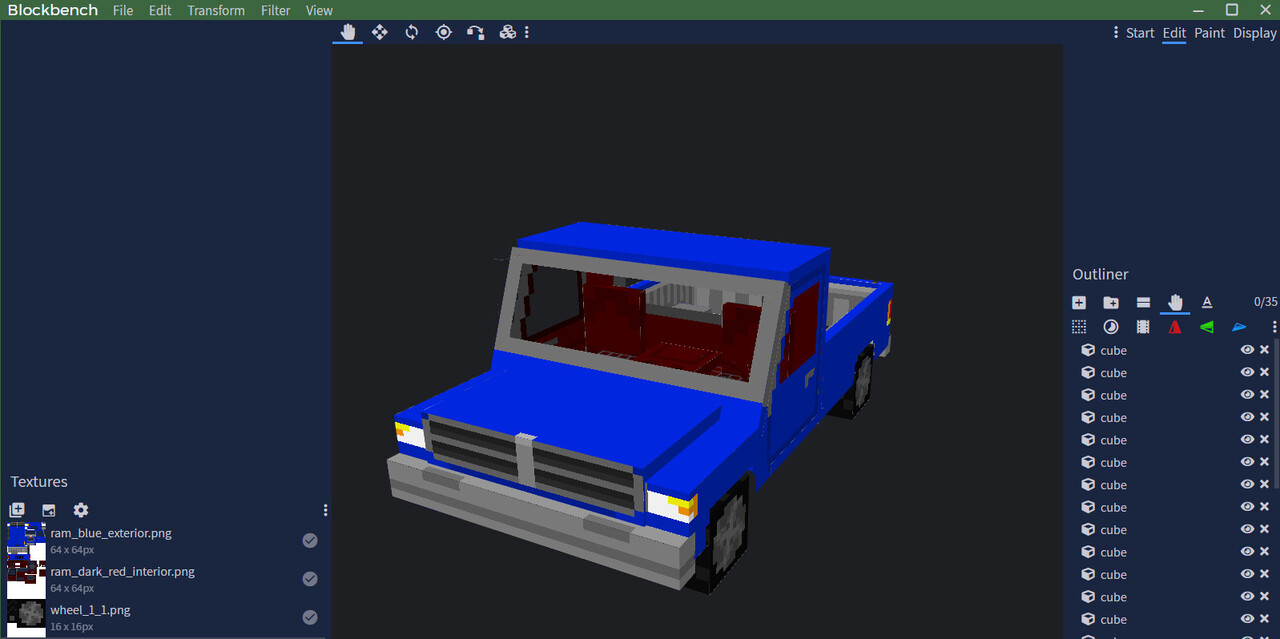Open the Transform menu
Viewport: 1280px width, 639px height.
tap(215, 10)
